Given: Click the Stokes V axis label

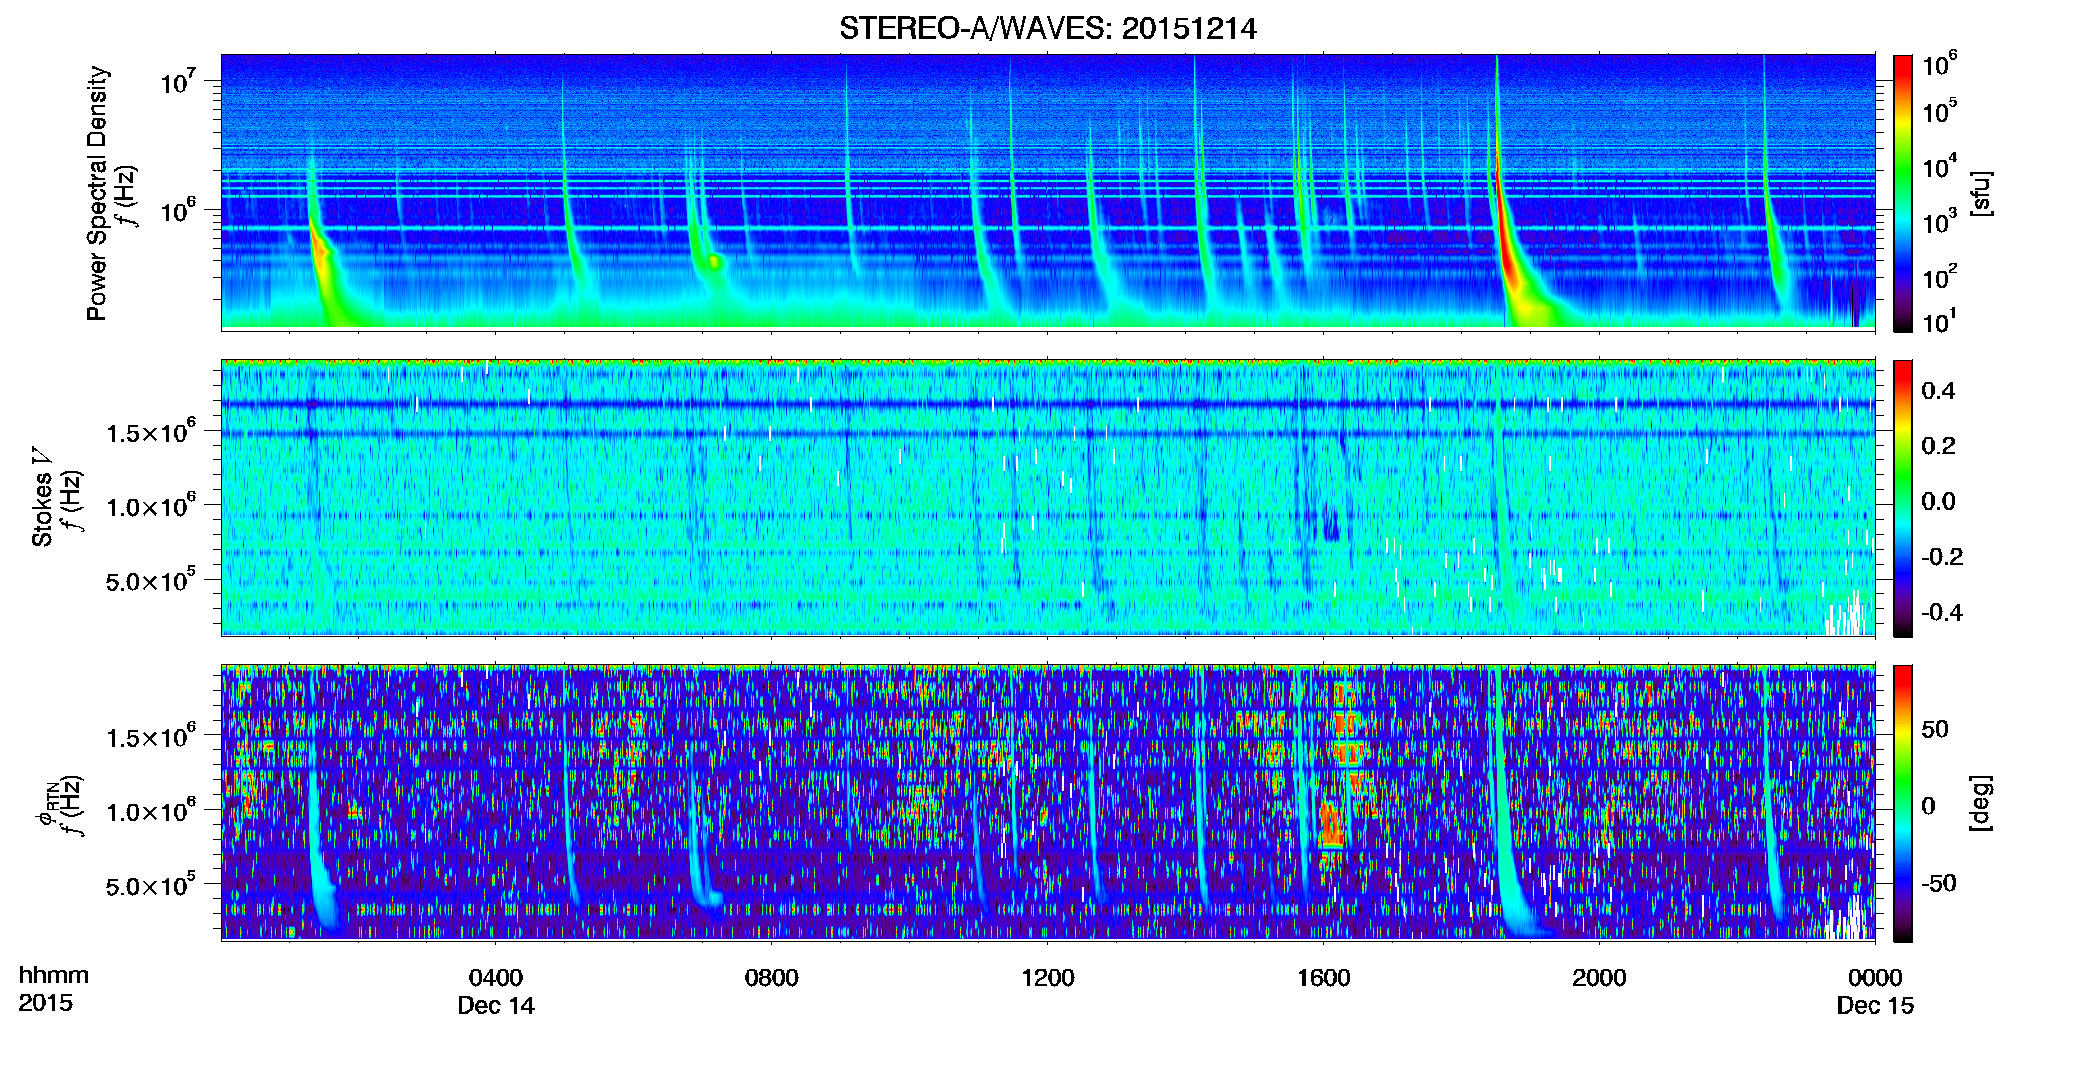Looking at the screenshot, I should (x=42, y=497).
